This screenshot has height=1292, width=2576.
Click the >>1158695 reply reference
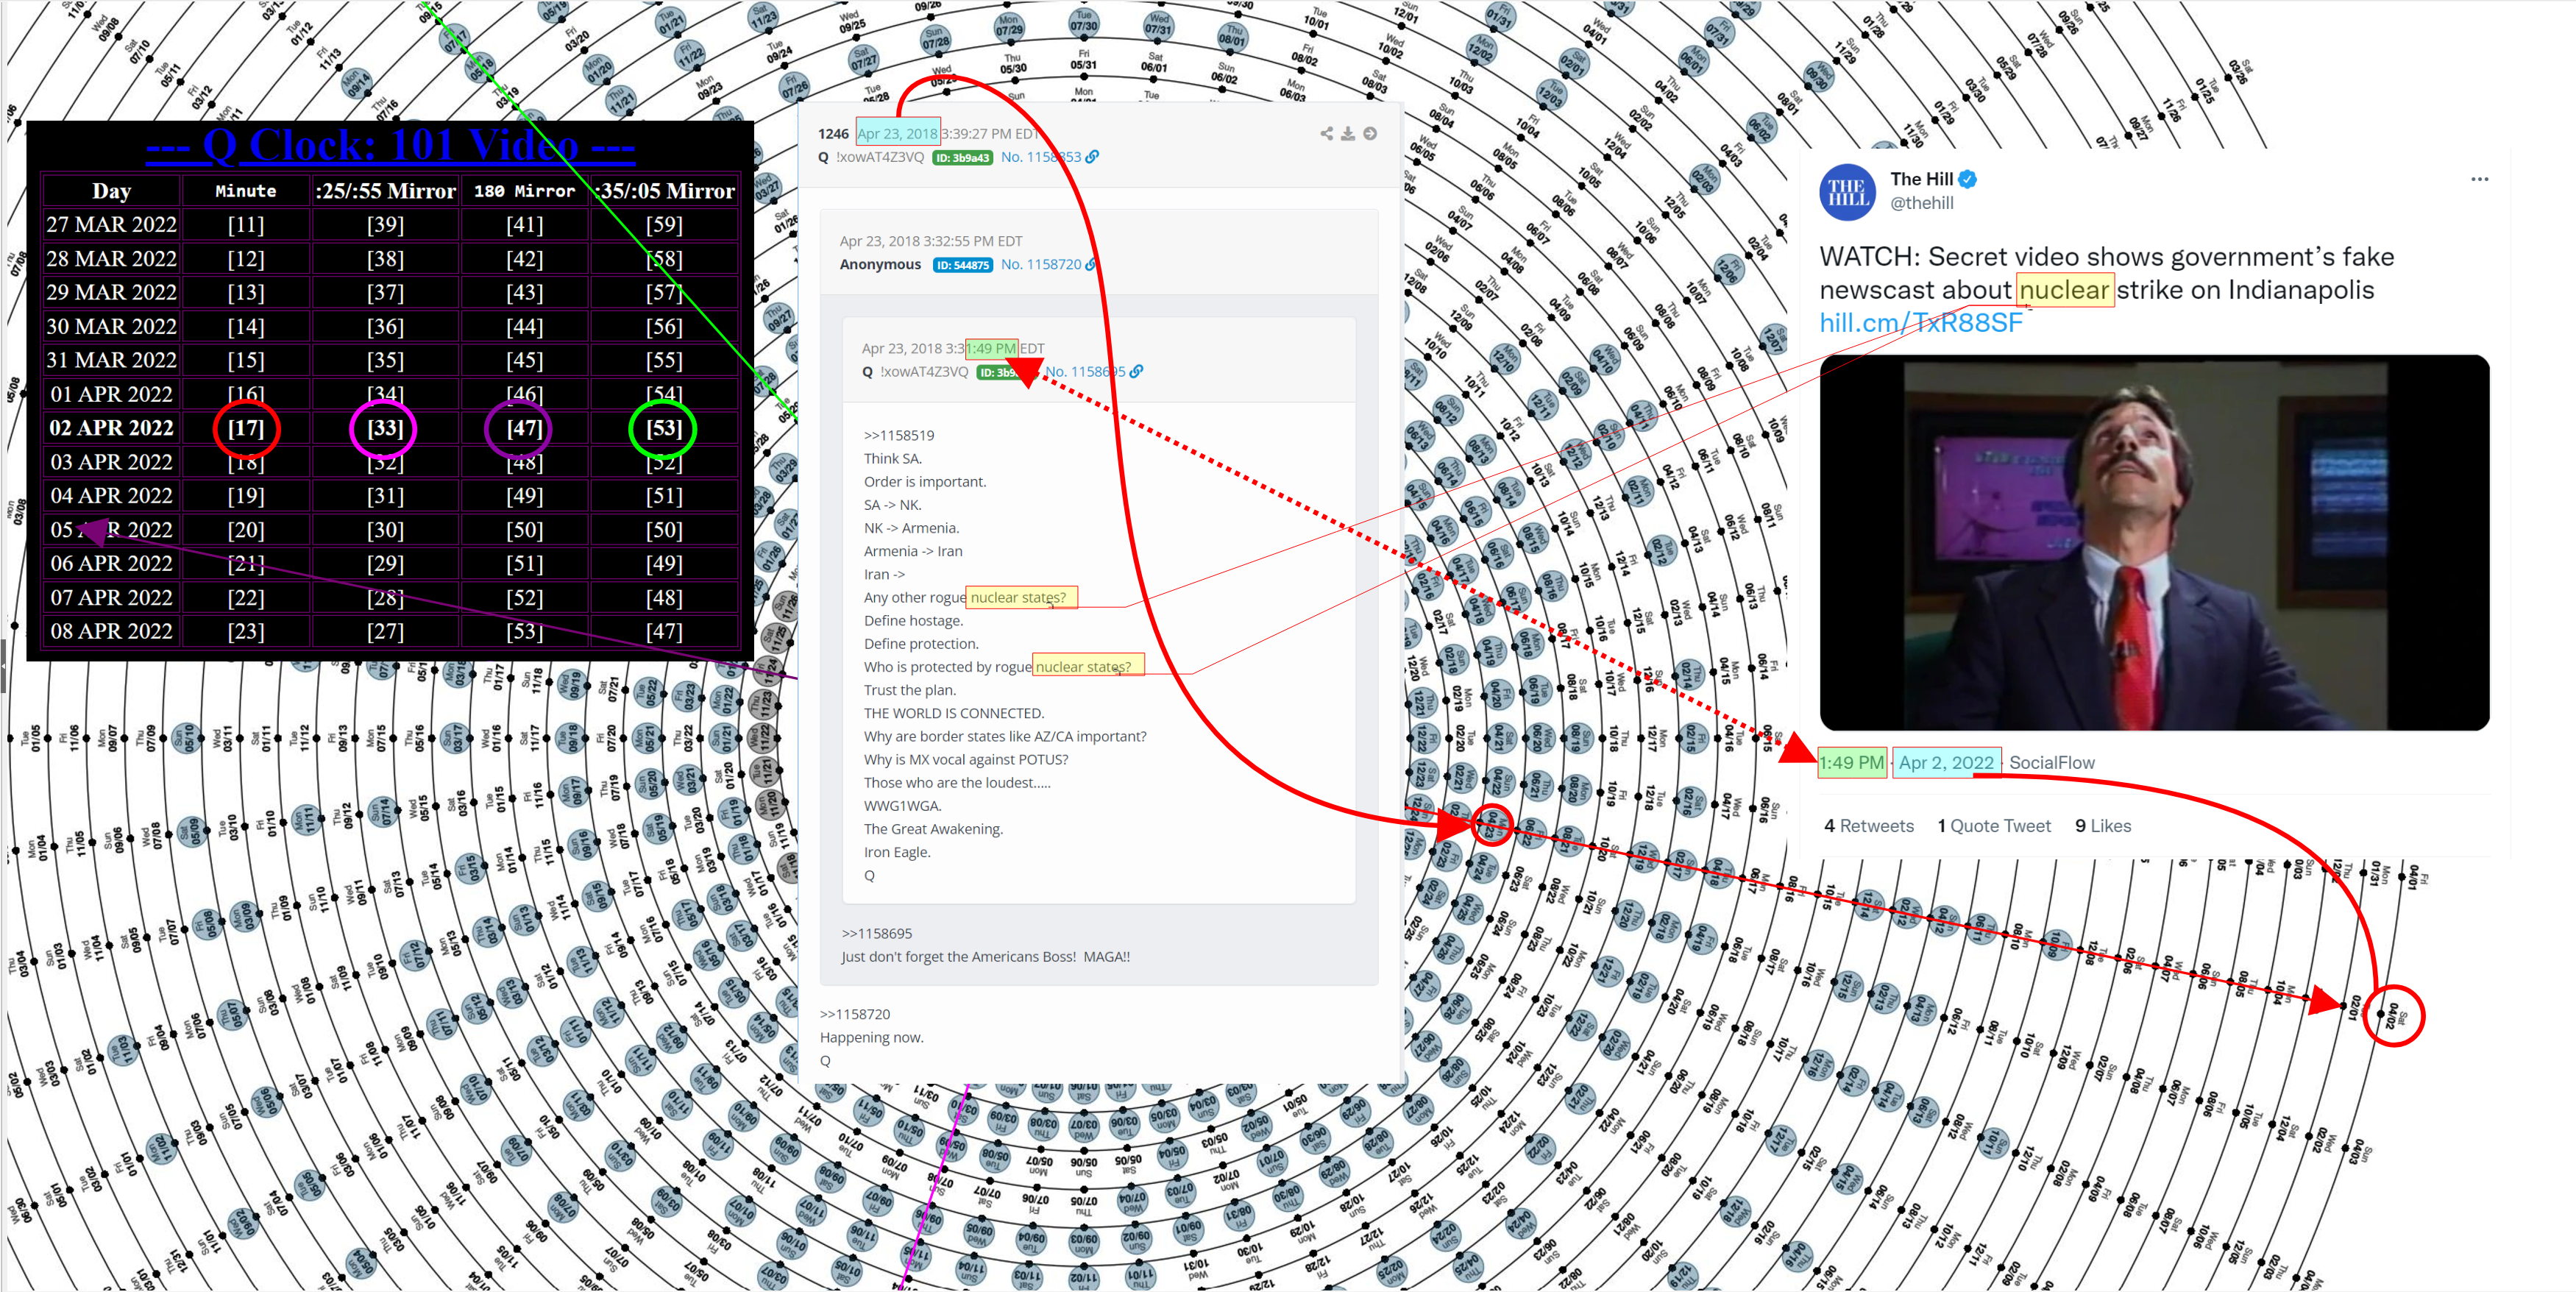tap(876, 934)
